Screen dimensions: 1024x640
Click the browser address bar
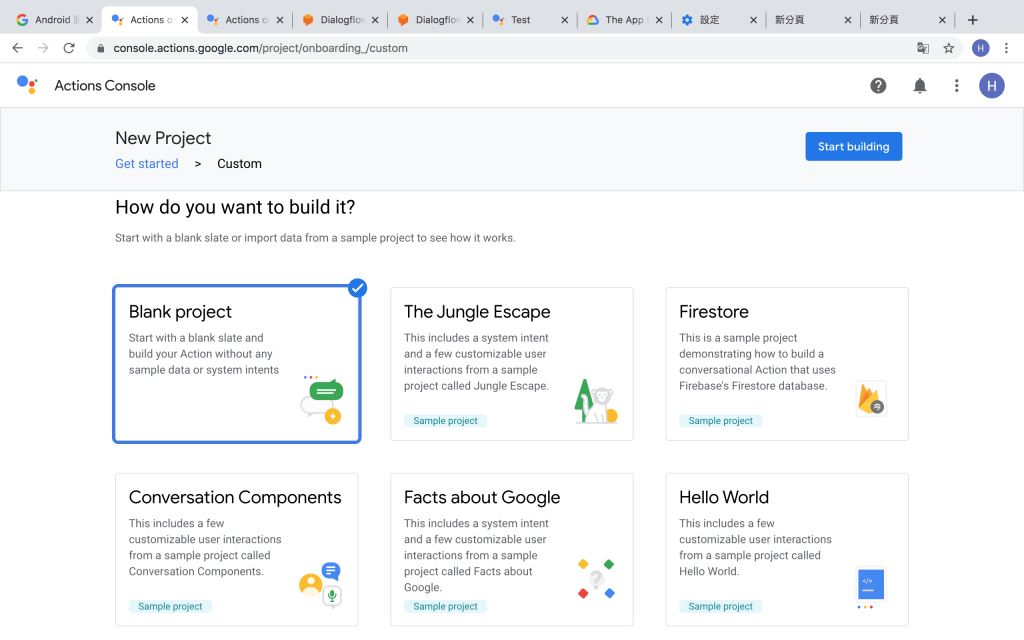pyautogui.click(x=500, y=48)
